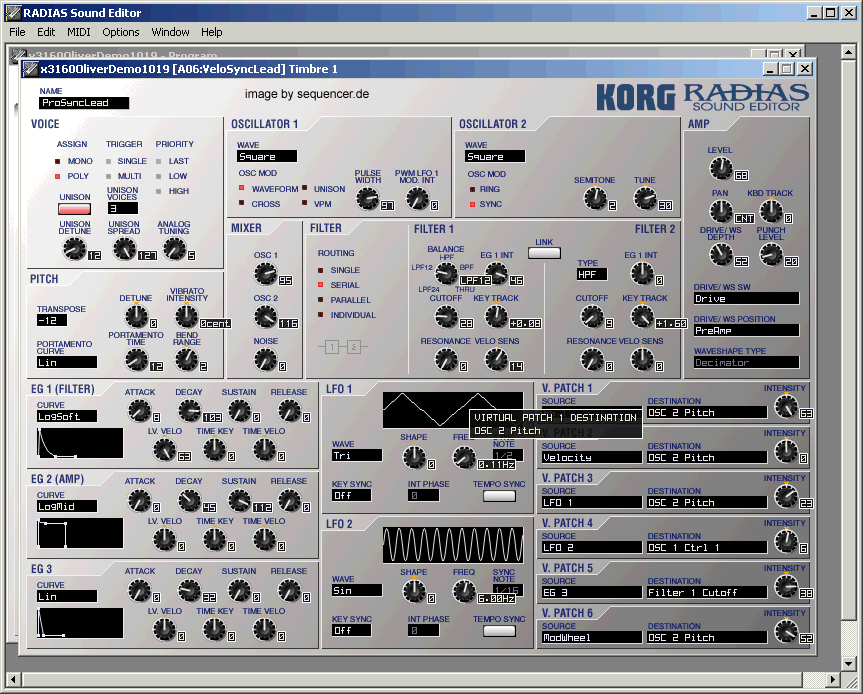Screen dimensions: 863x694
Task: Click the Unison Detune knob
Action: pyautogui.click(x=75, y=249)
